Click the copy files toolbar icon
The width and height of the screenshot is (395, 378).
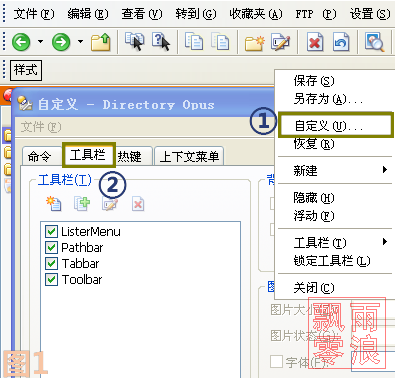pyautogui.click(x=194, y=41)
